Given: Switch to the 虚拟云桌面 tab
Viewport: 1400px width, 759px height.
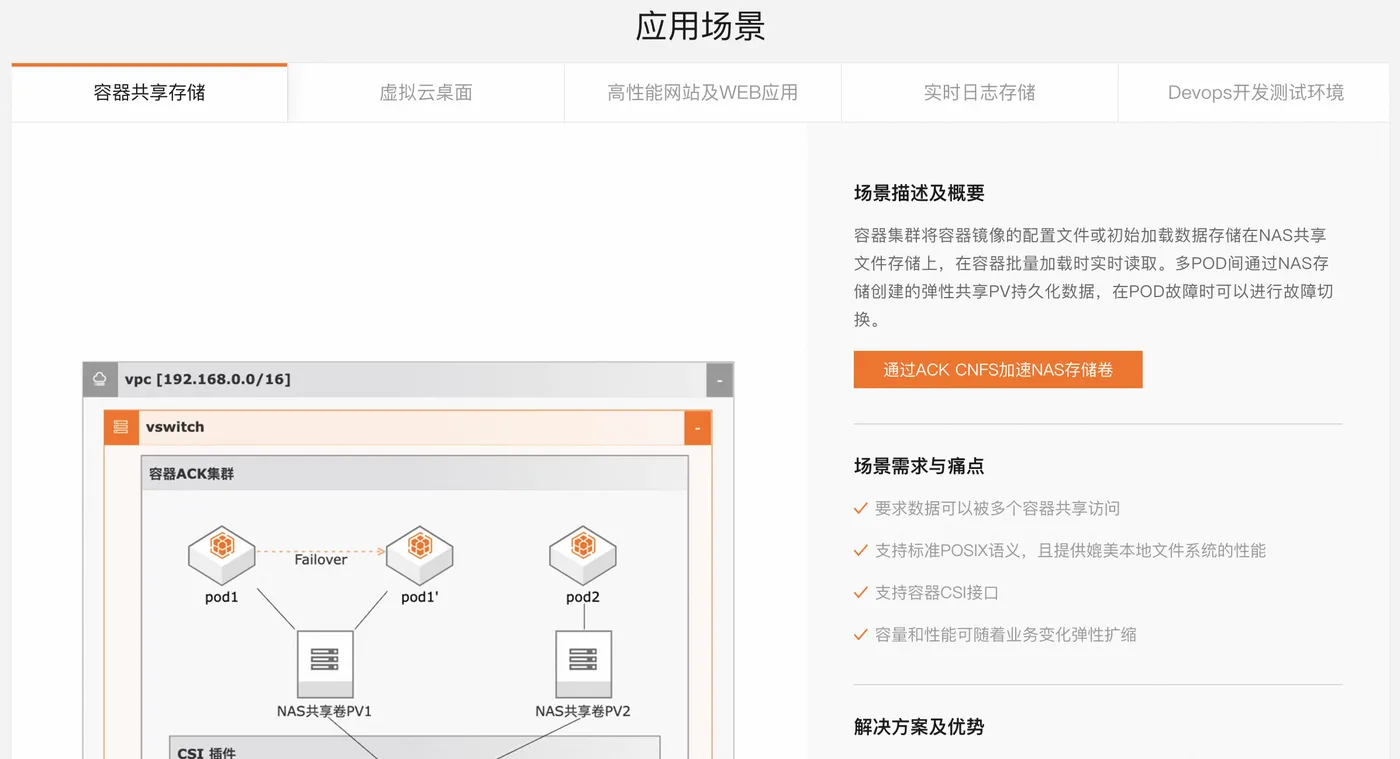Looking at the screenshot, I should (x=426, y=93).
